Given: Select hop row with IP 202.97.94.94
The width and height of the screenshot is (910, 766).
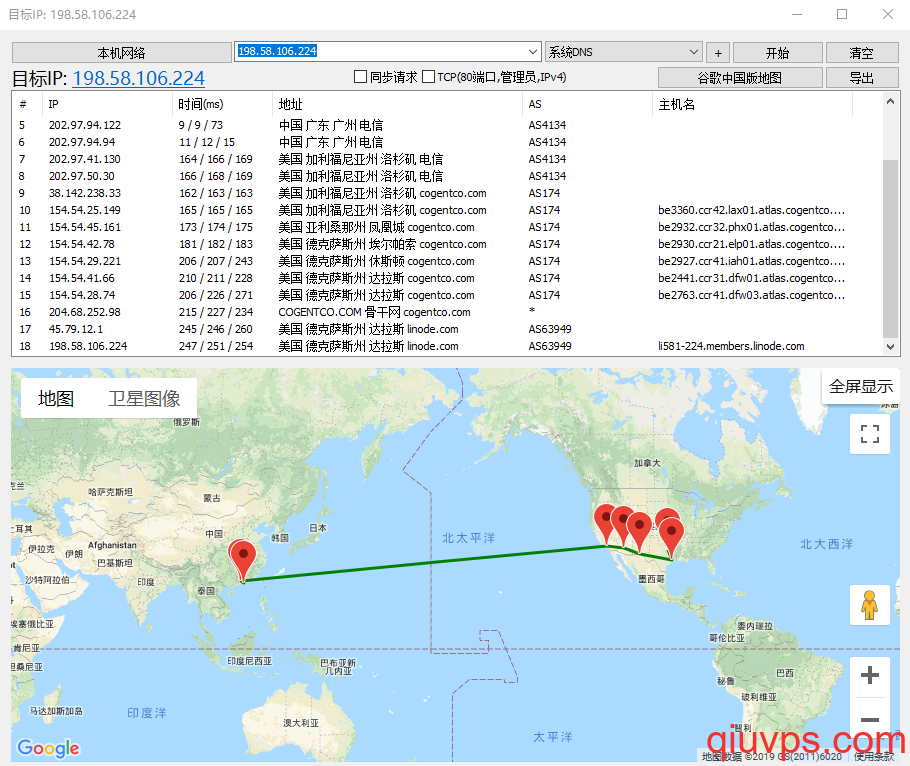Looking at the screenshot, I should 447,142.
